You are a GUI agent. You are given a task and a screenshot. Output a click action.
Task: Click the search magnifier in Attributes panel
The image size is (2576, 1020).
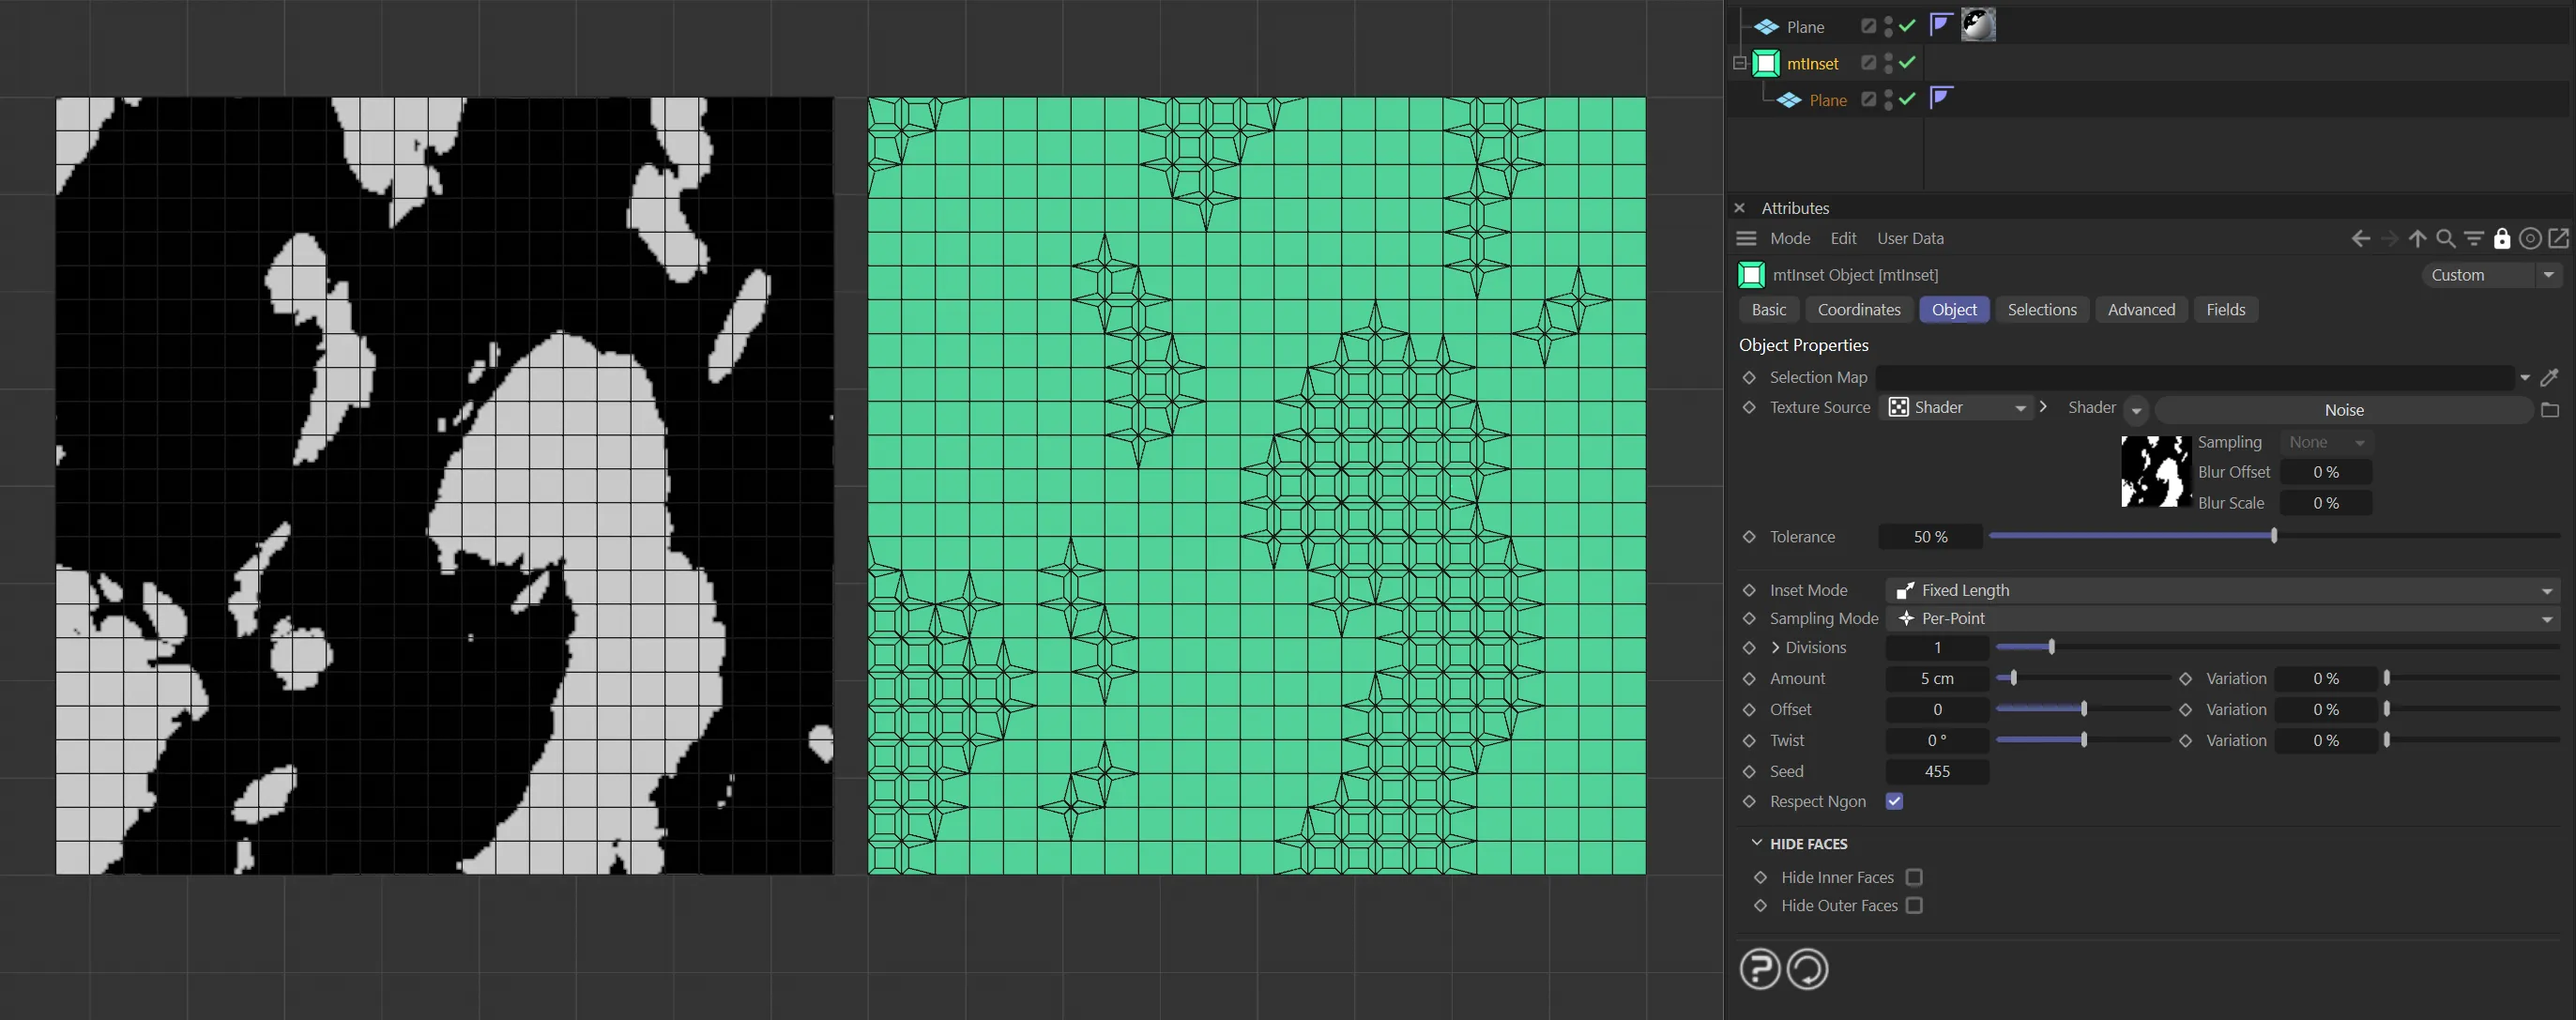tap(2445, 238)
